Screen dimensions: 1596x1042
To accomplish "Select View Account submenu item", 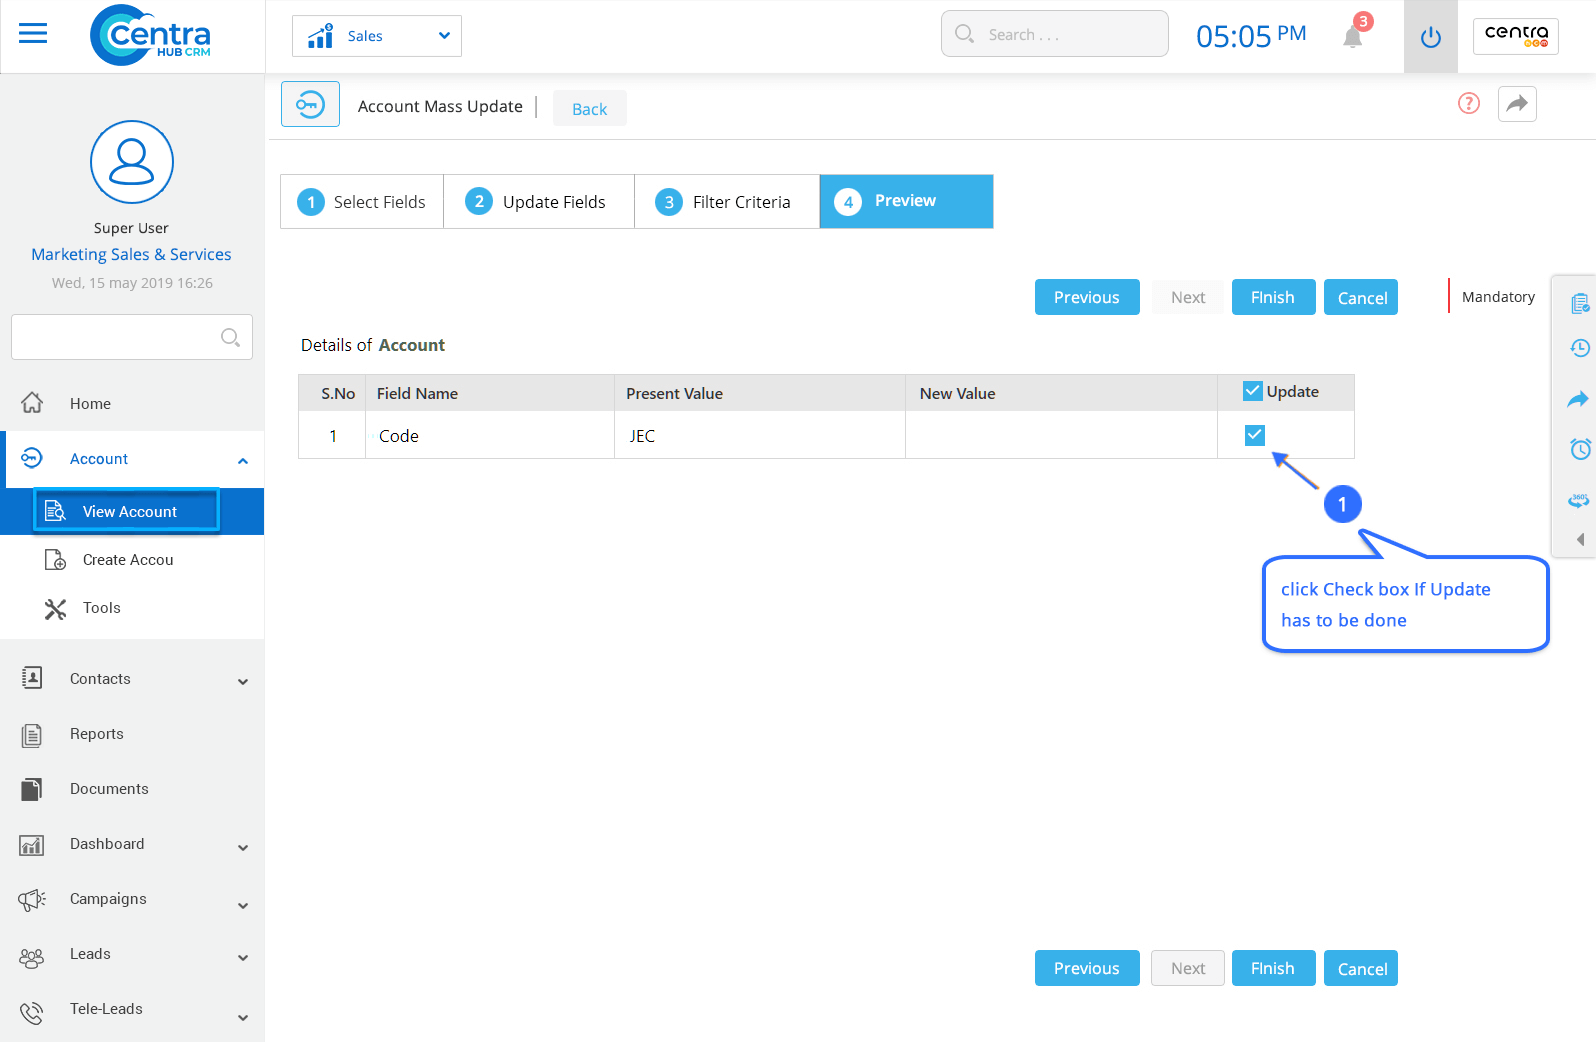I will [132, 512].
